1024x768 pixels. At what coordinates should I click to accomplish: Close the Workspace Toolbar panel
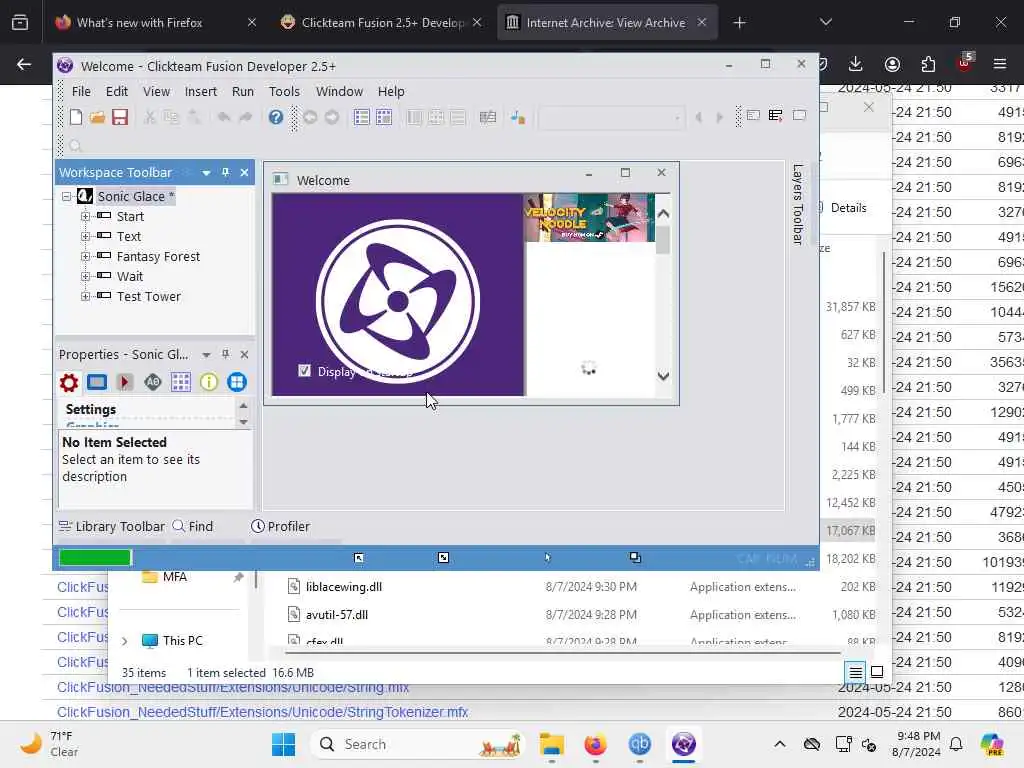[x=244, y=172]
